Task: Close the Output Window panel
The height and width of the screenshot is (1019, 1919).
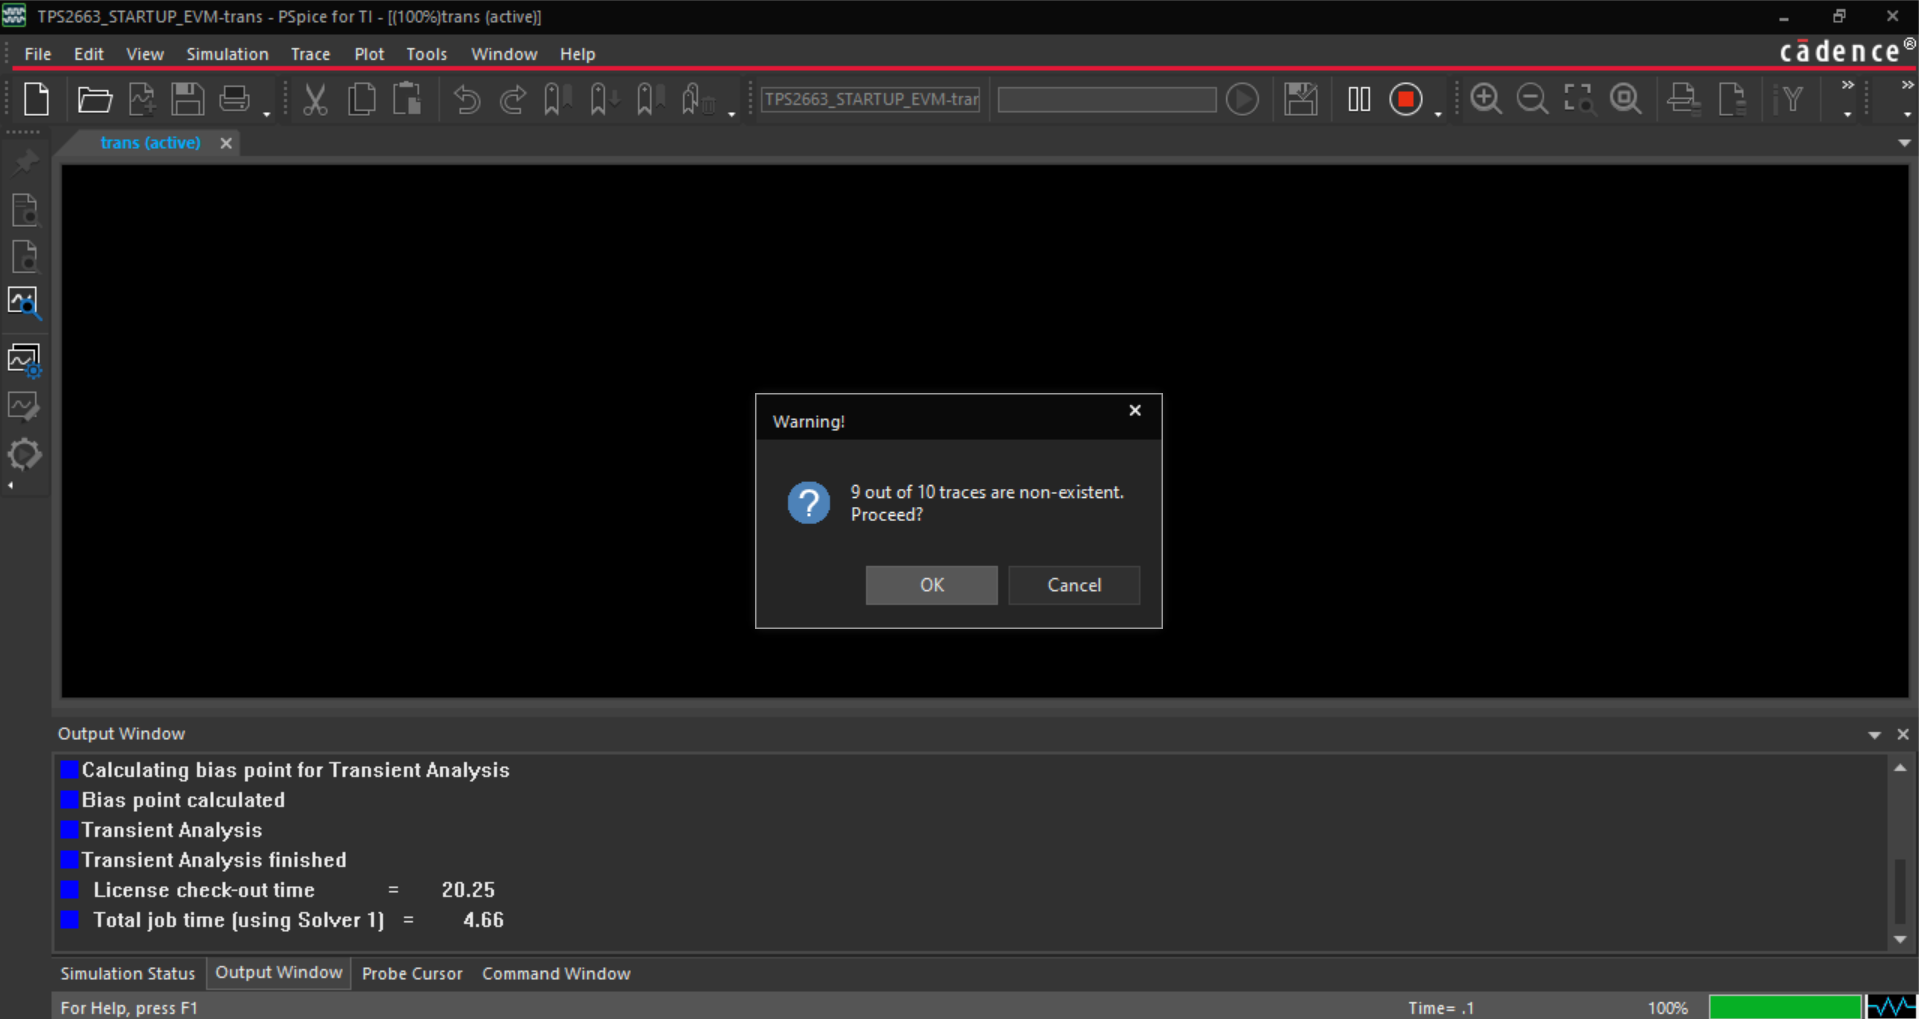Action: pos(1903,735)
